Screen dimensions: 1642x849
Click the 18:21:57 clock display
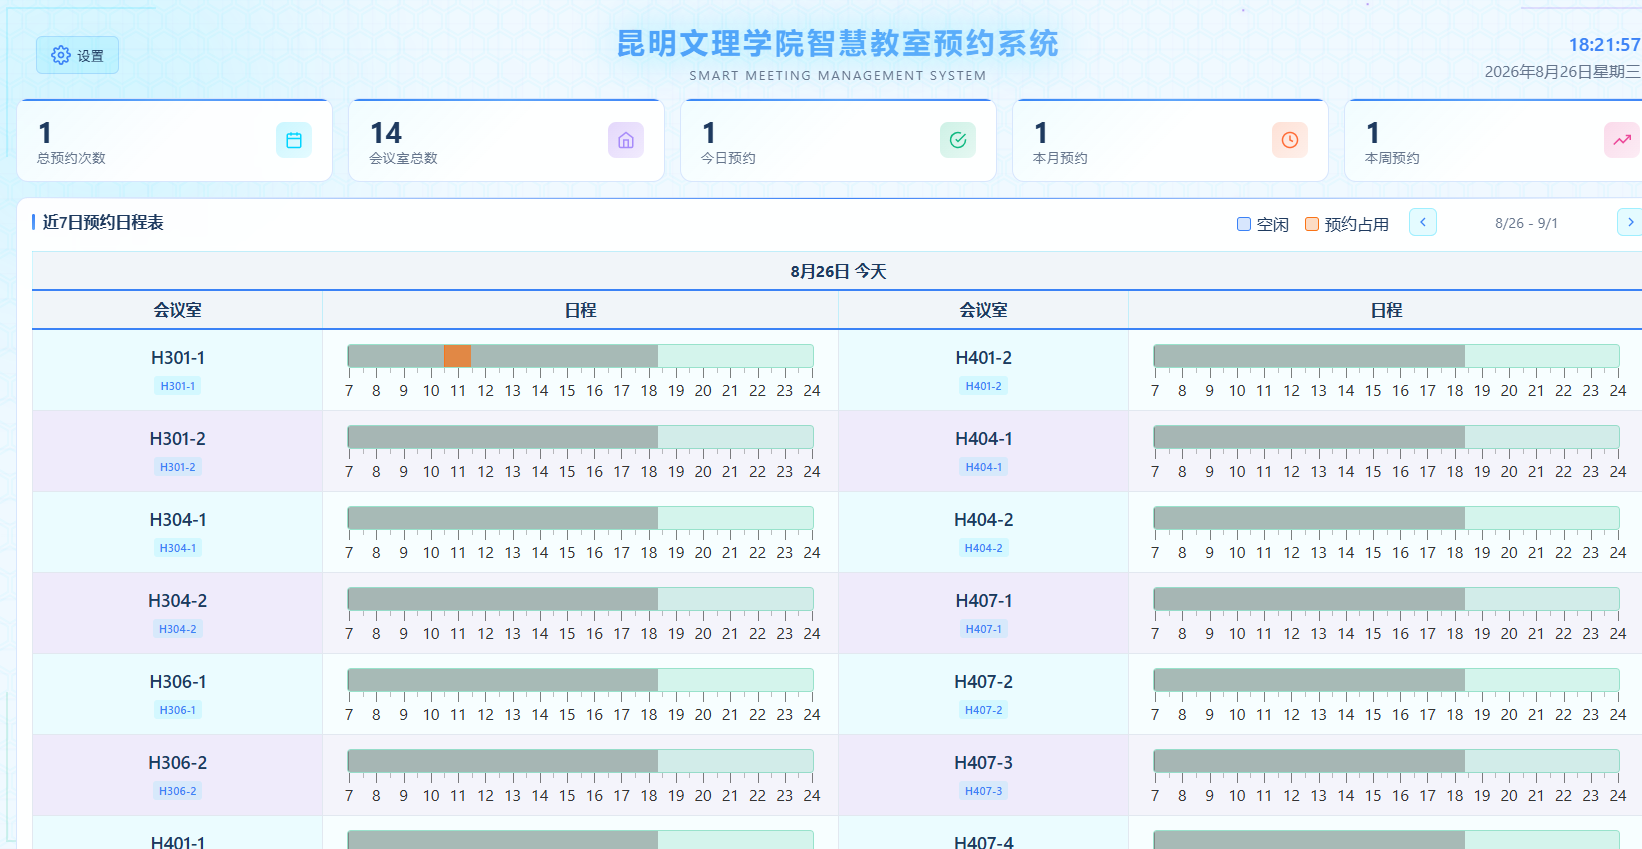coord(1604,45)
